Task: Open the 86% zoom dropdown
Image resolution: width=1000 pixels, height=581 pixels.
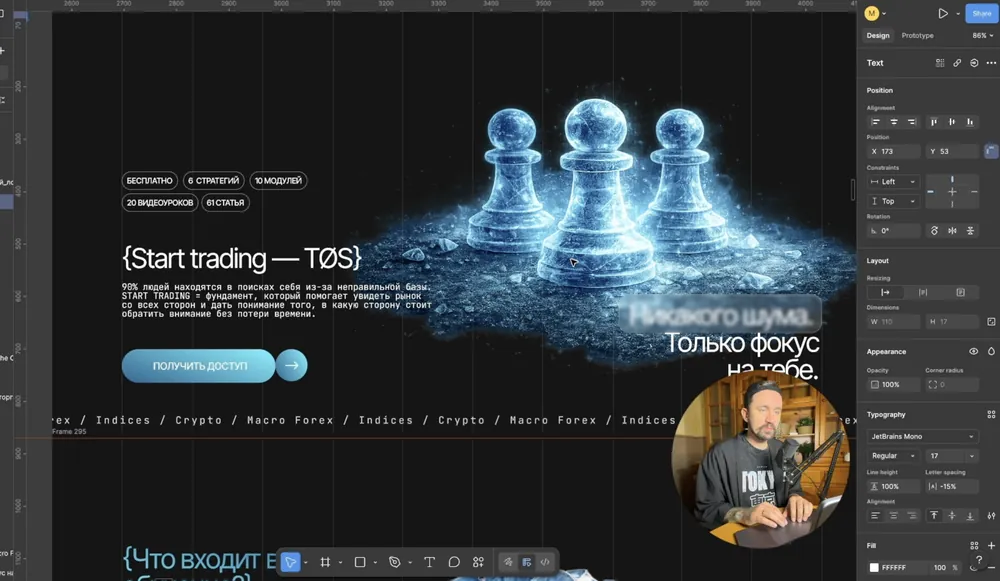Action: [x=982, y=36]
